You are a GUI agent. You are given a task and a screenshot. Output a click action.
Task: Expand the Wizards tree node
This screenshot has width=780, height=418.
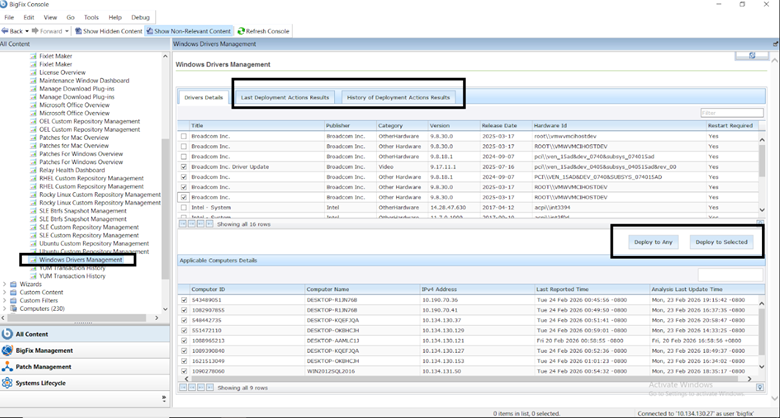pos(6,284)
